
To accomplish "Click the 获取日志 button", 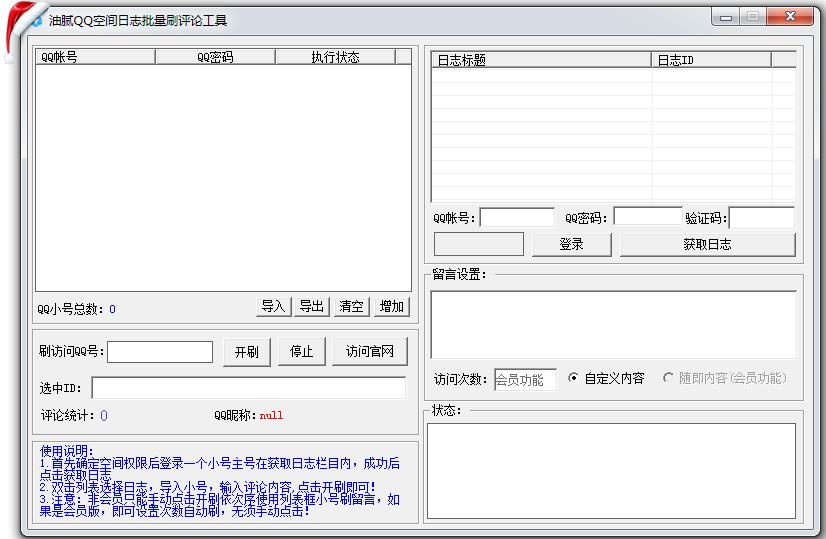I will (x=707, y=244).
